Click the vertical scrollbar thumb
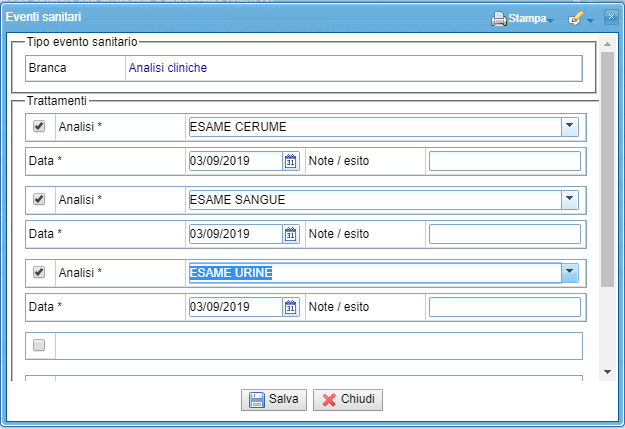625x429 pixels. tap(607, 169)
